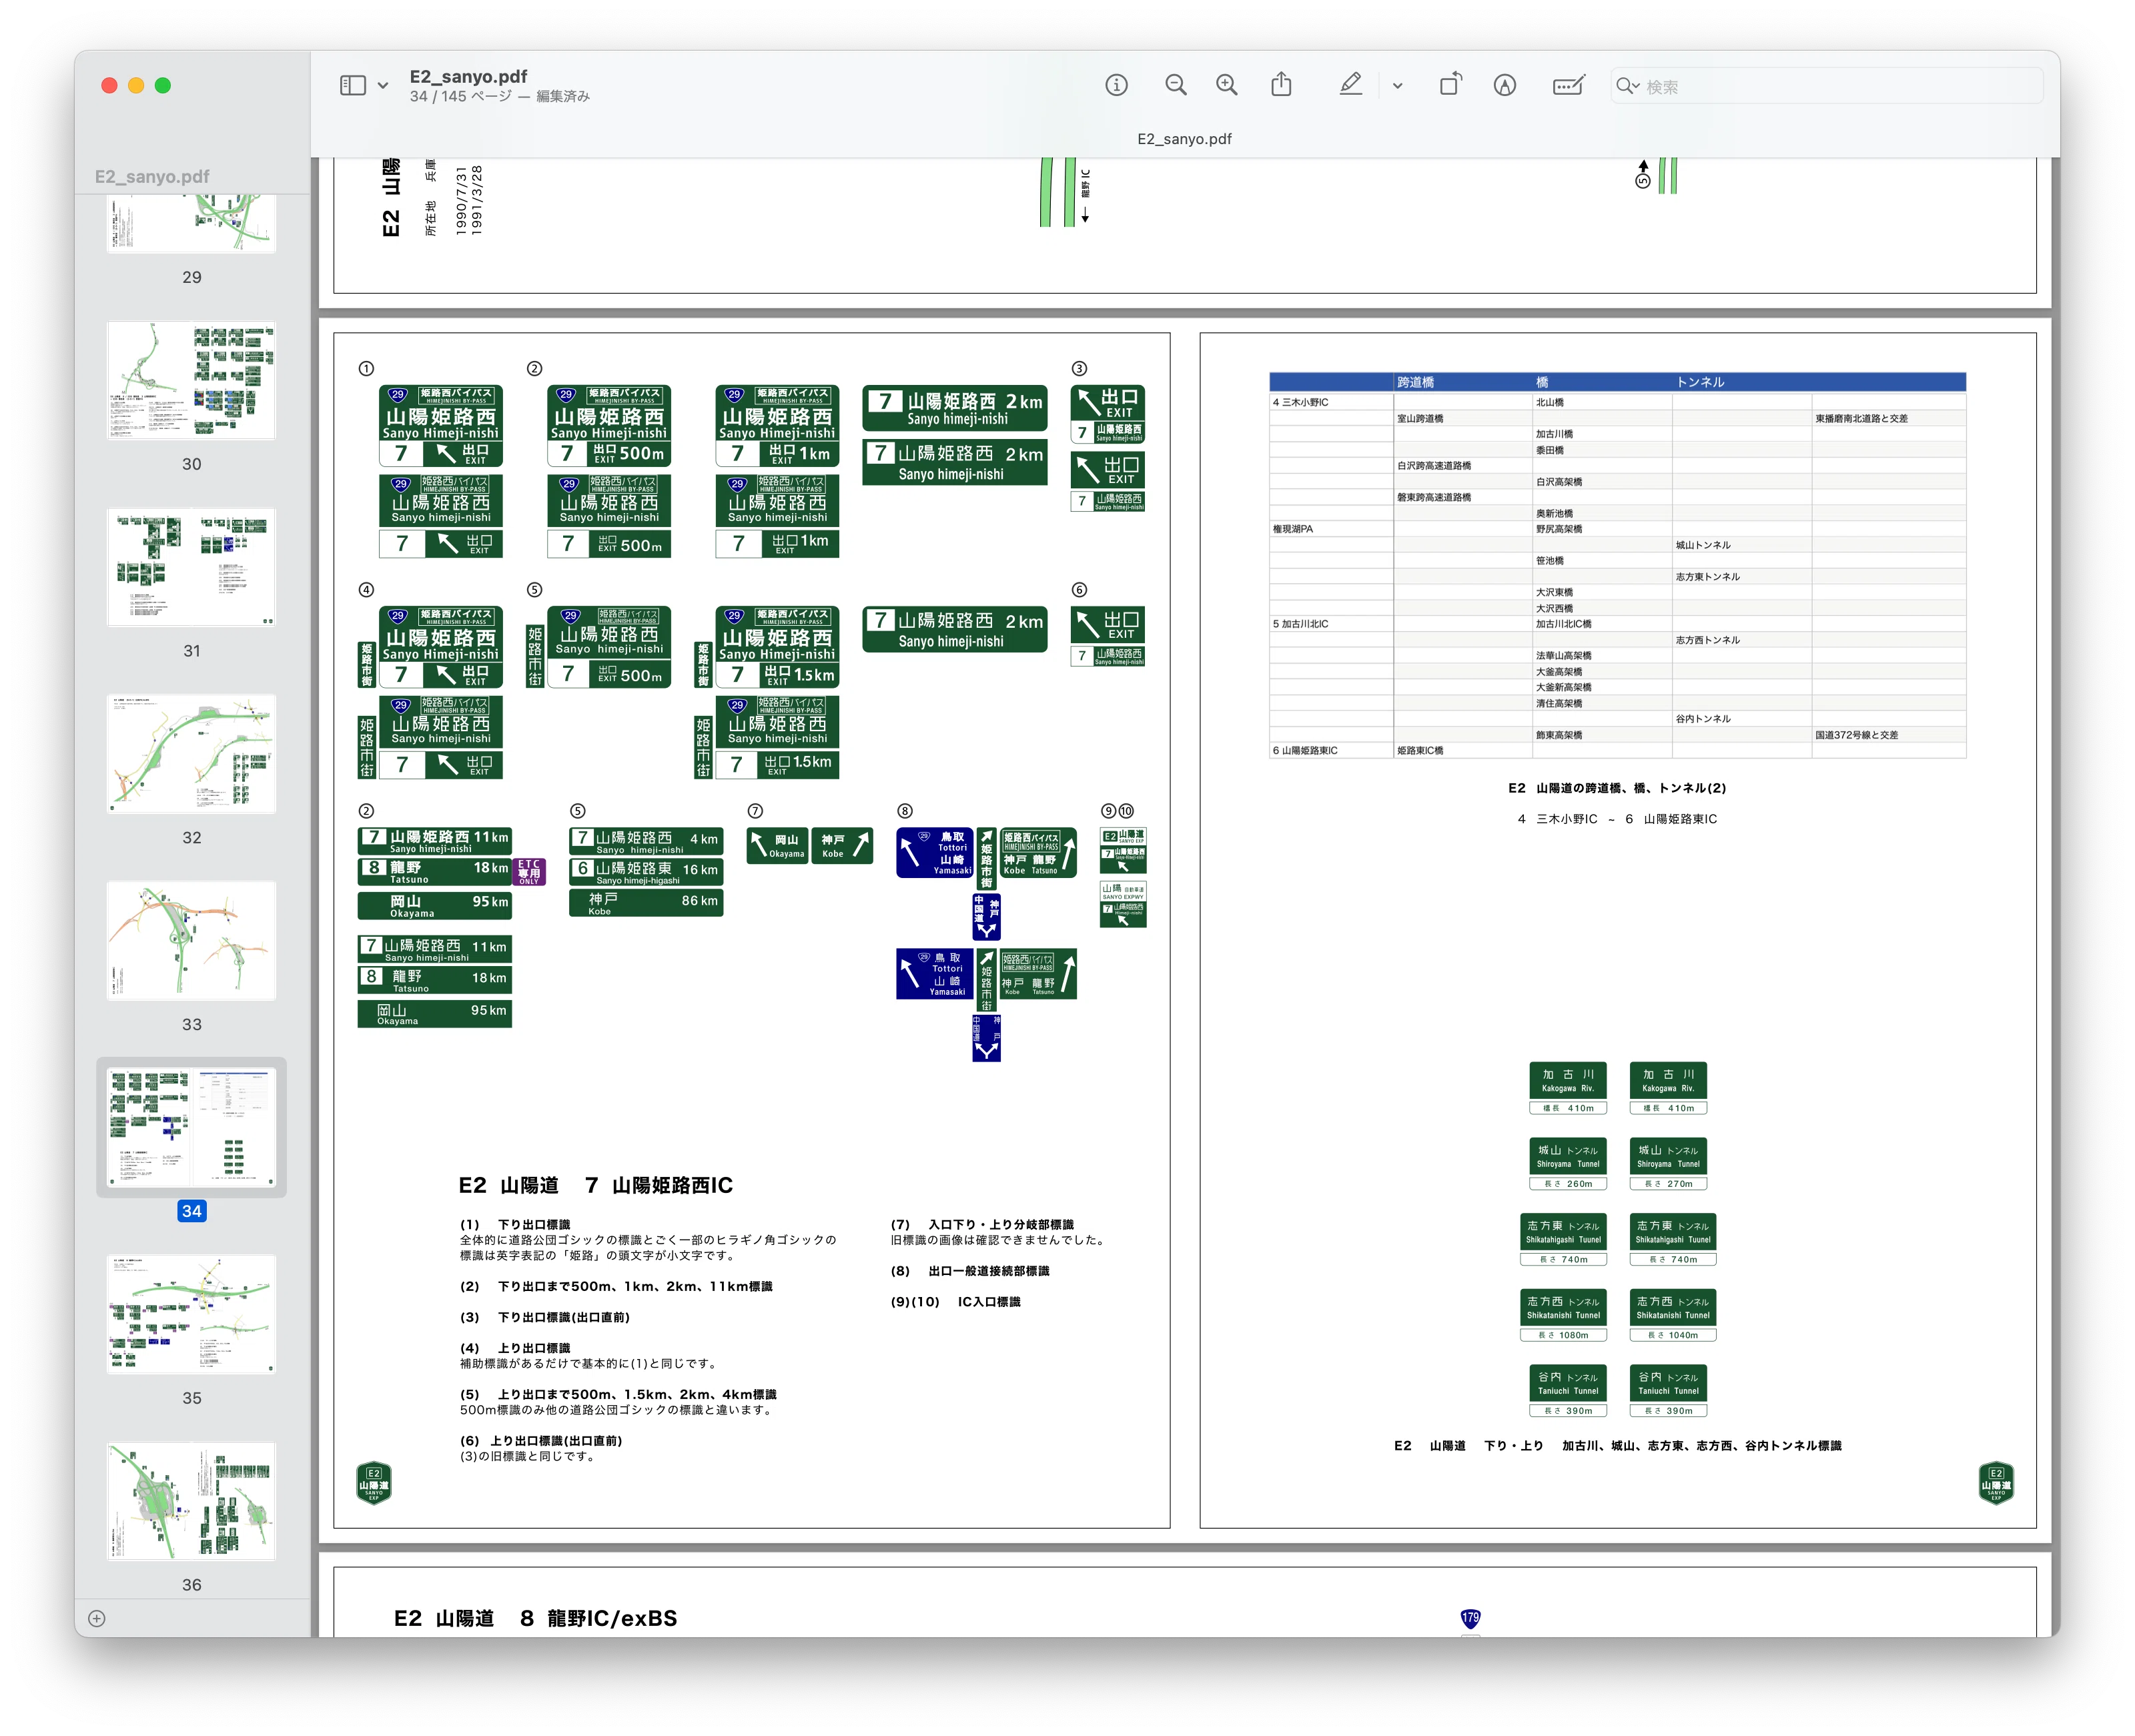This screenshot has width=2135, height=1736.
Task: Show the document inspector info
Action: tap(1116, 86)
